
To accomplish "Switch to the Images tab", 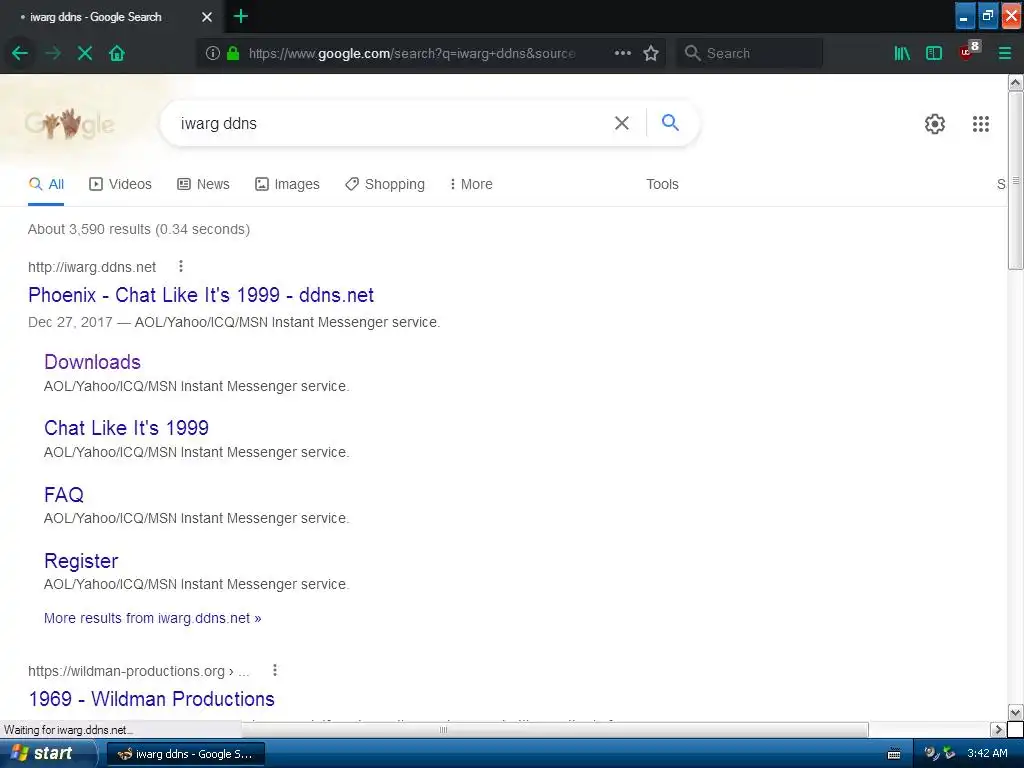I will [287, 184].
